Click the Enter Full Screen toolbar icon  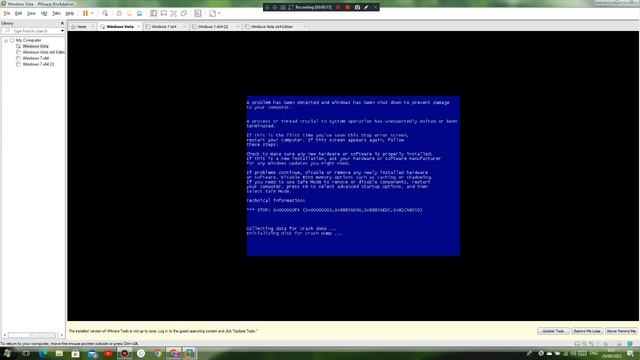tap(173, 13)
